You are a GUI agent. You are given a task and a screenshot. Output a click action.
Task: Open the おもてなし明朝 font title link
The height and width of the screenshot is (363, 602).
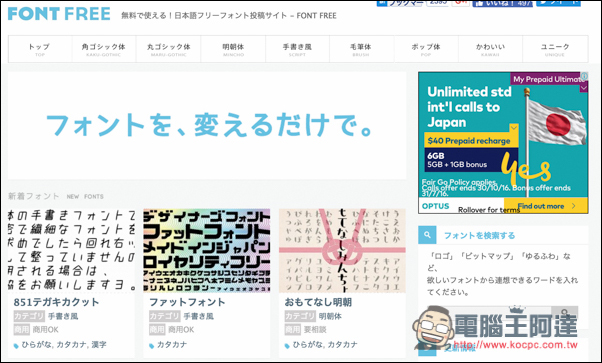(x=318, y=302)
